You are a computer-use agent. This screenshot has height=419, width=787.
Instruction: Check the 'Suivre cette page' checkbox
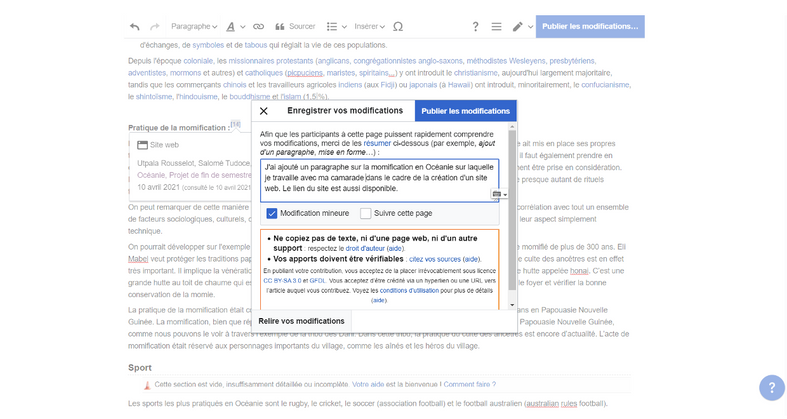pos(365,213)
